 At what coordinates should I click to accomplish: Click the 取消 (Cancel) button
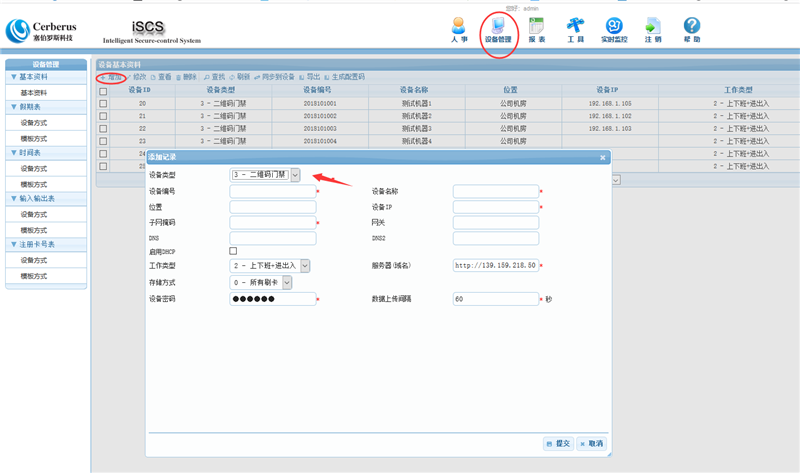point(592,443)
